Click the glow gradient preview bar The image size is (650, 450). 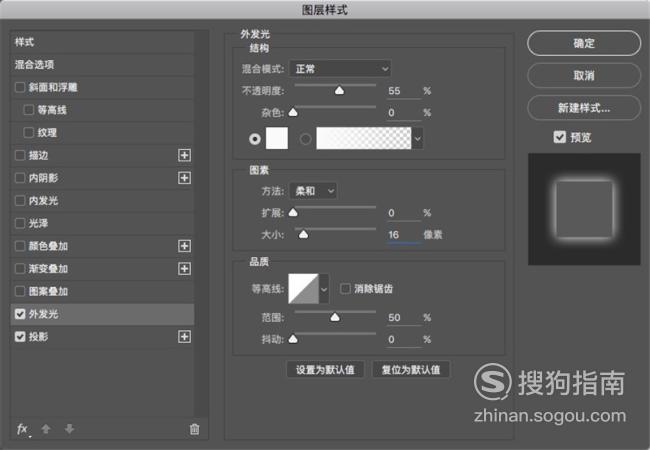pyautogui.click(x=364, y=138)
